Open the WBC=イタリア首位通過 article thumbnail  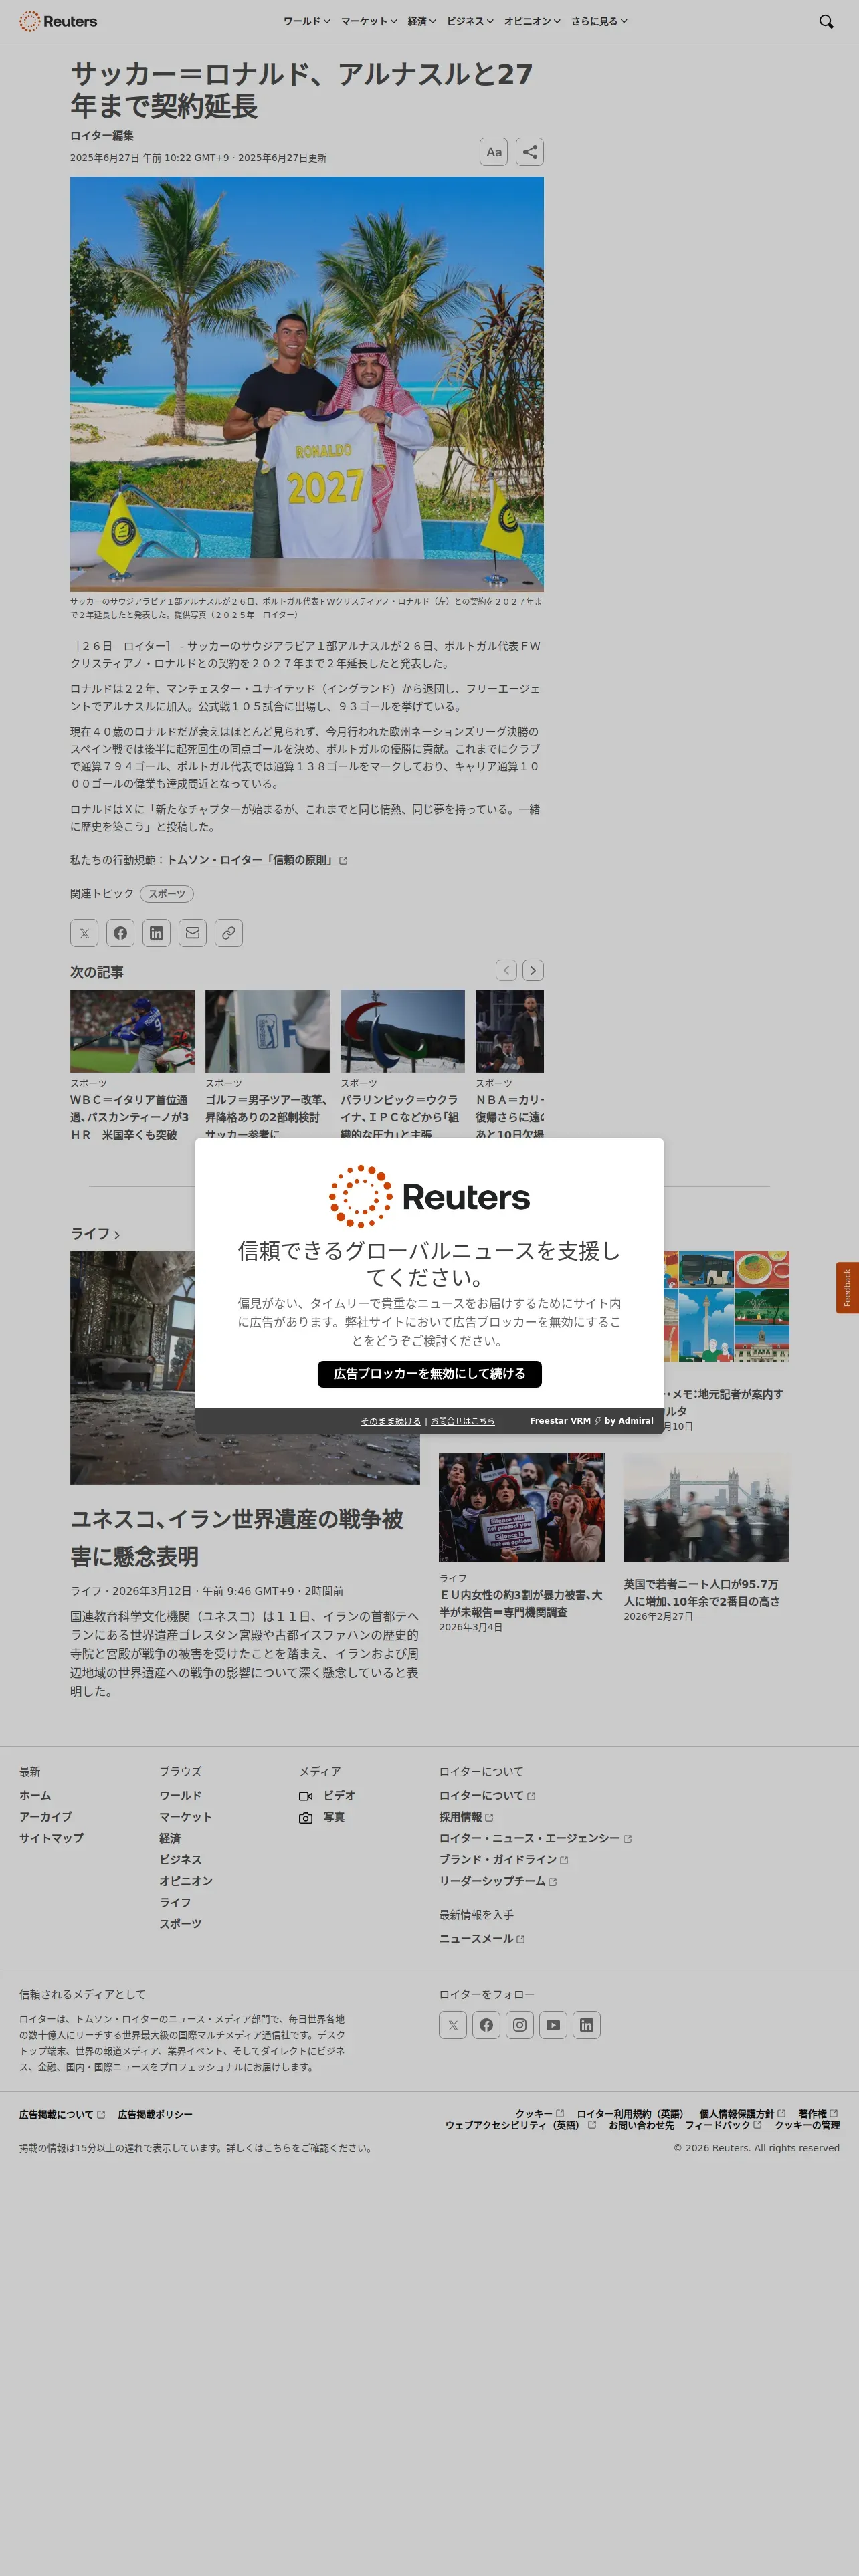pyautogui.click(x=132, y=1031)
